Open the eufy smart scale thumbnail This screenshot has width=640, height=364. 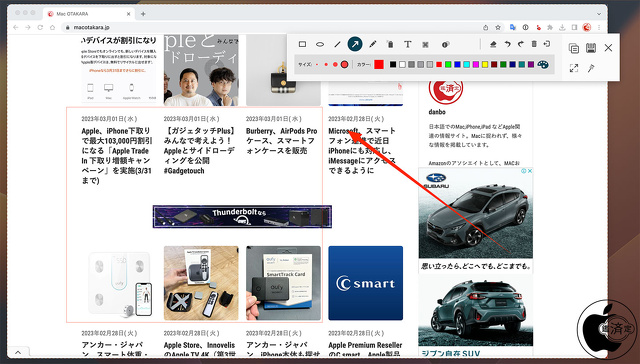point(119,283)
